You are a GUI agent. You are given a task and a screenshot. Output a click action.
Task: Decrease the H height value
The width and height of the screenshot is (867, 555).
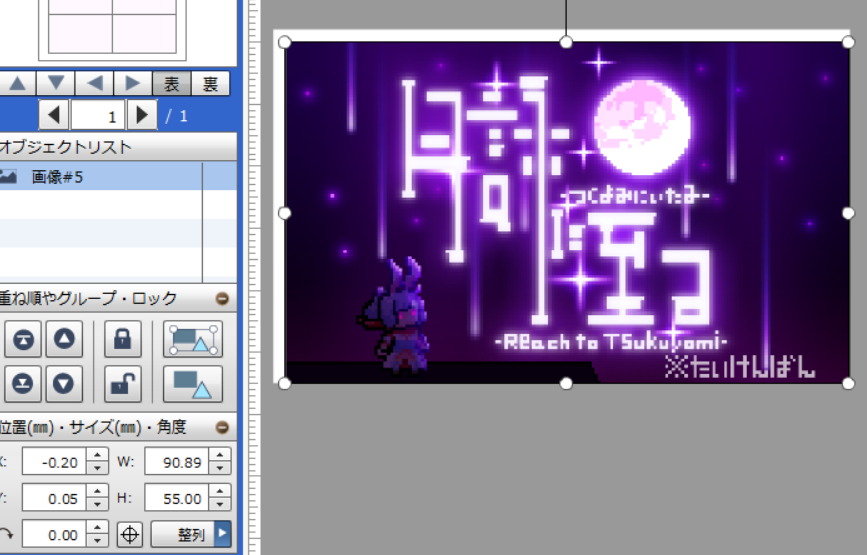tap(220, 505)
